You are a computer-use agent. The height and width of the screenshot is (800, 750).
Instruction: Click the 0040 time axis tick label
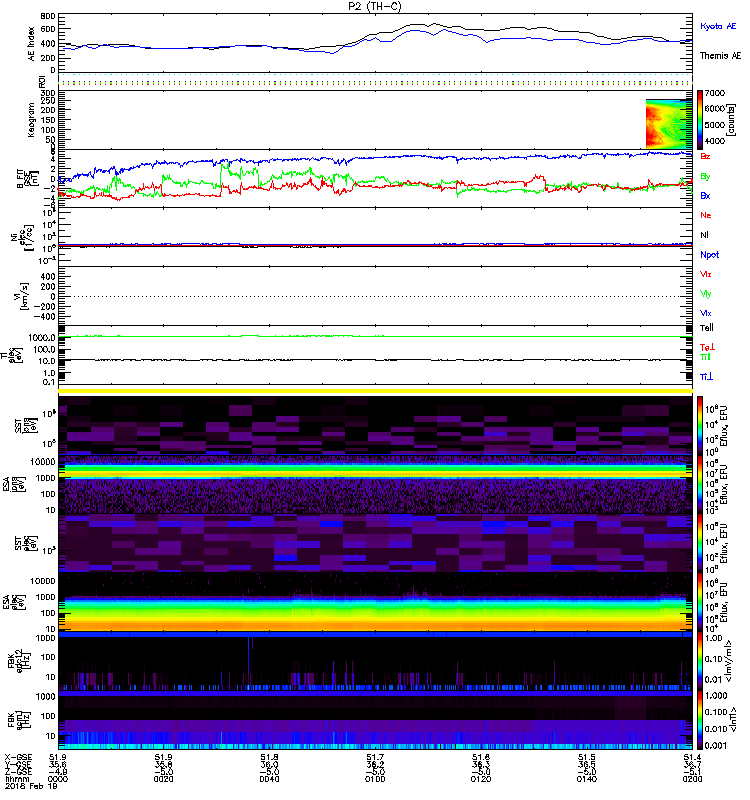(x=267, y=781)
